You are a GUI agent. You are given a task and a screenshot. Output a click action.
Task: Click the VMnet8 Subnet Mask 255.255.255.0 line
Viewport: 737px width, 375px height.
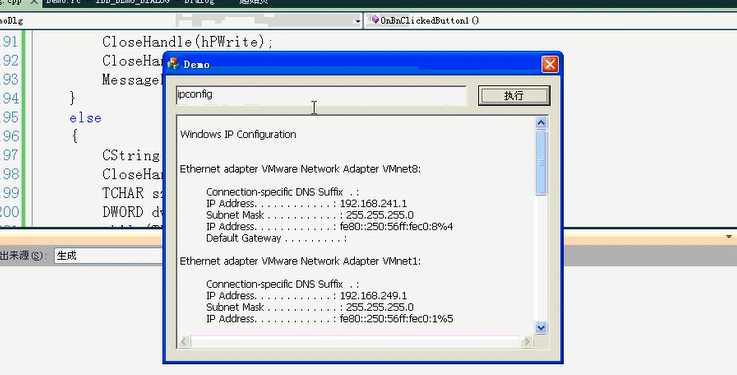point(310,215)
